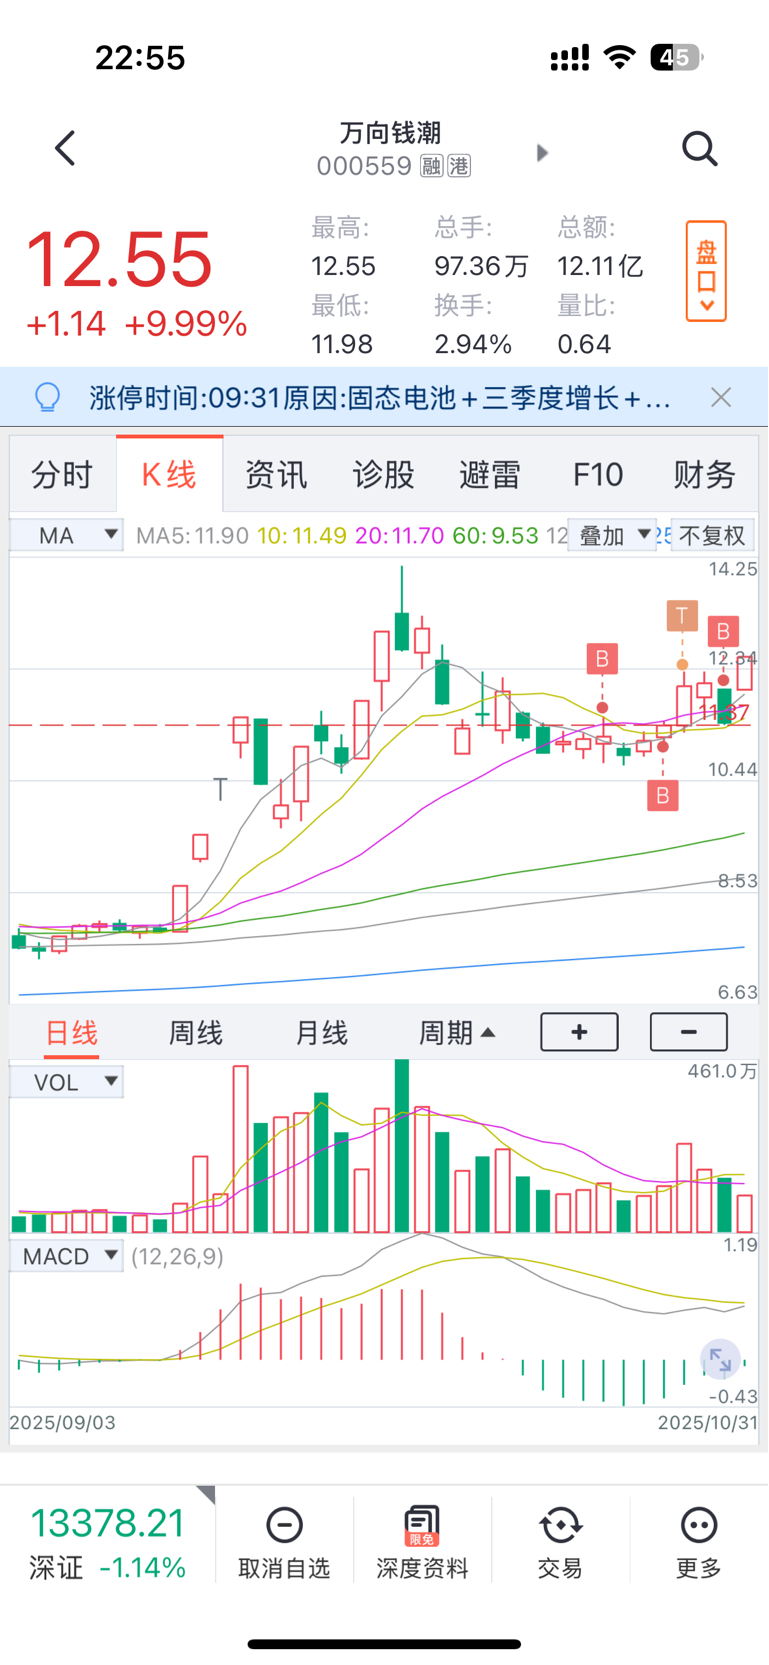769x1665 pixels.
Task: Open the 财务 tab
Action: [704, 475]
